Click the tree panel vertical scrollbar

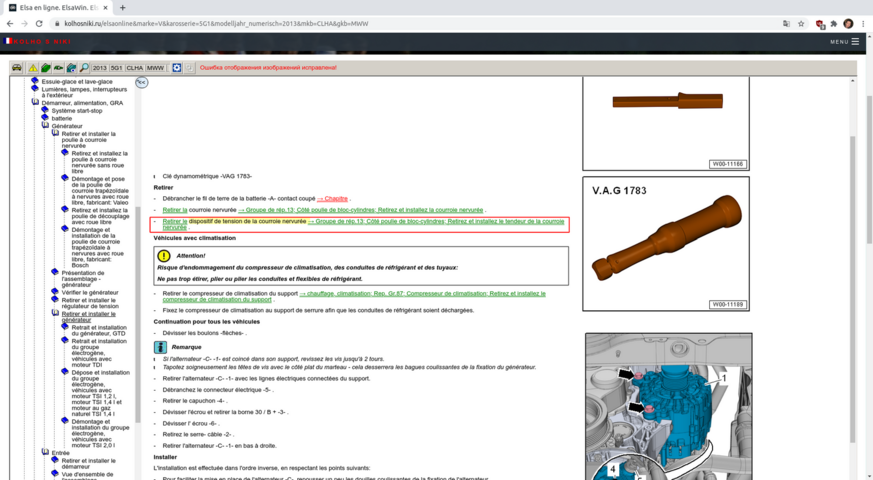(138, 315)
